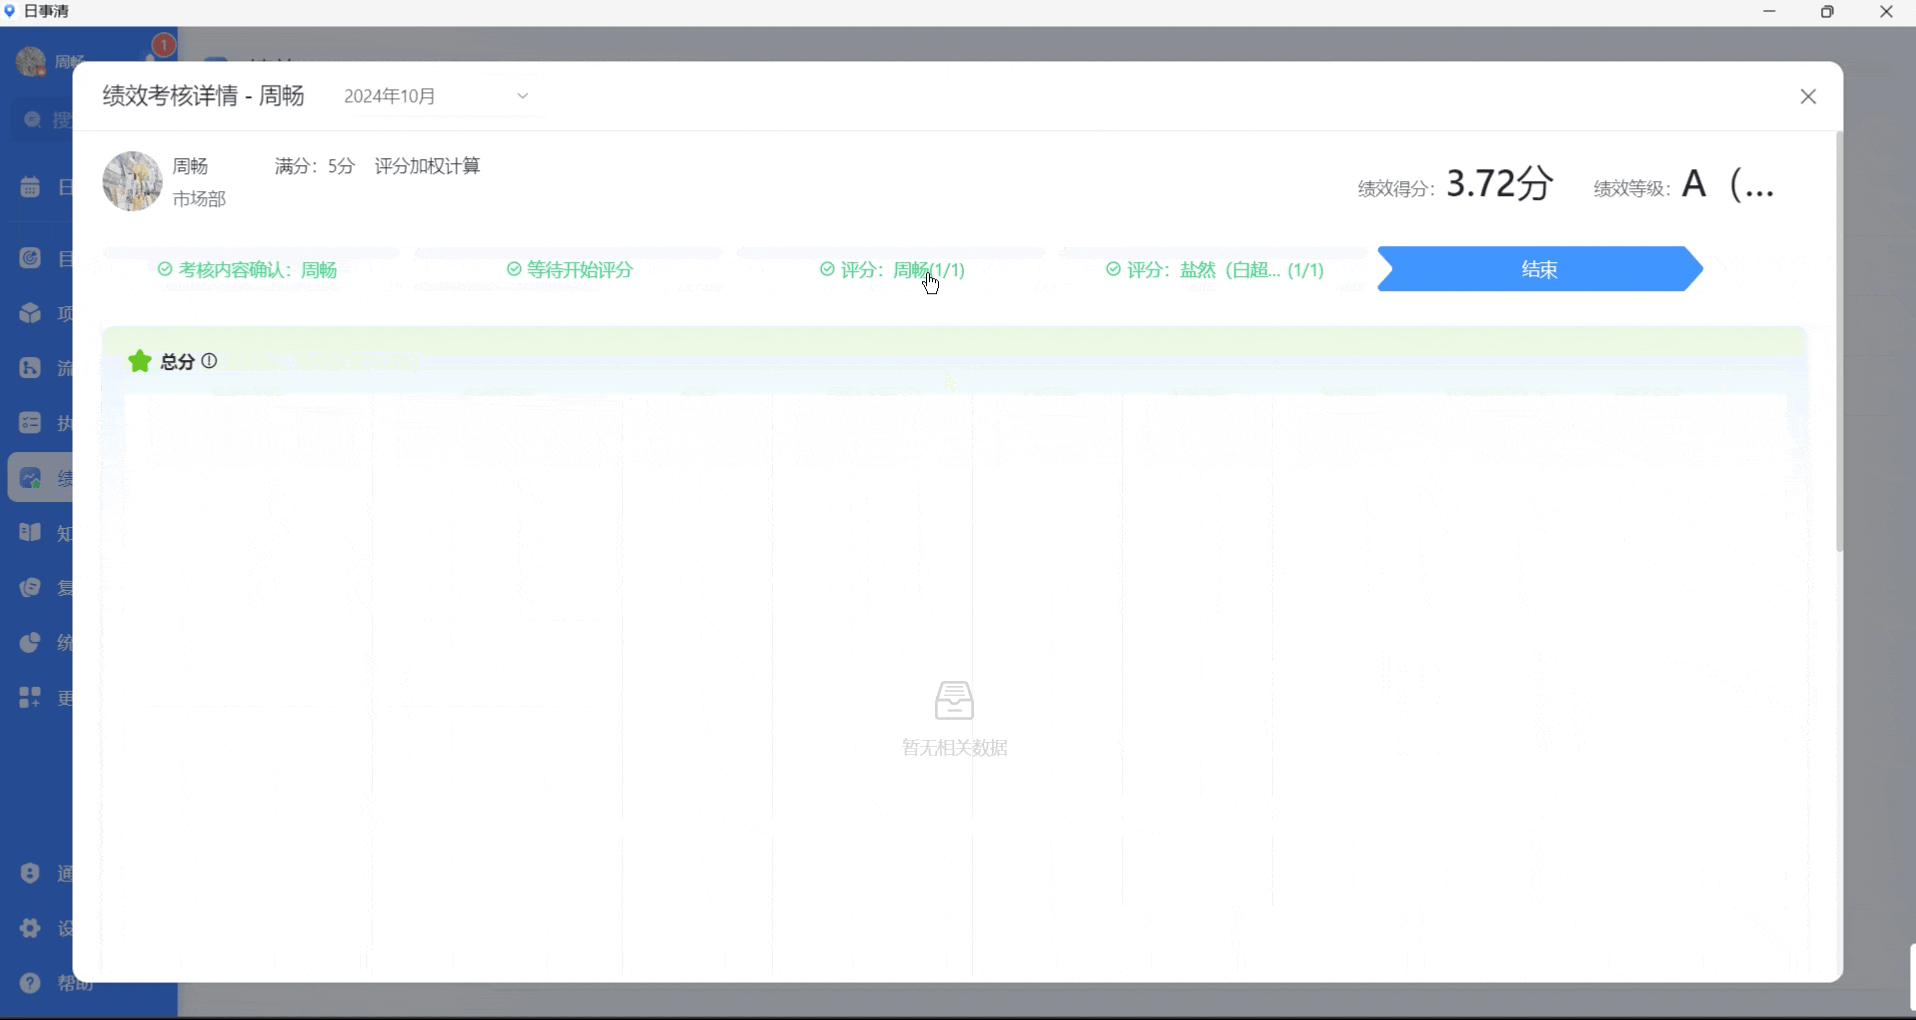Screen dimensions: 1916x1020
Task: Click the user avatar at the sidebar top
Action: [31, 62]
